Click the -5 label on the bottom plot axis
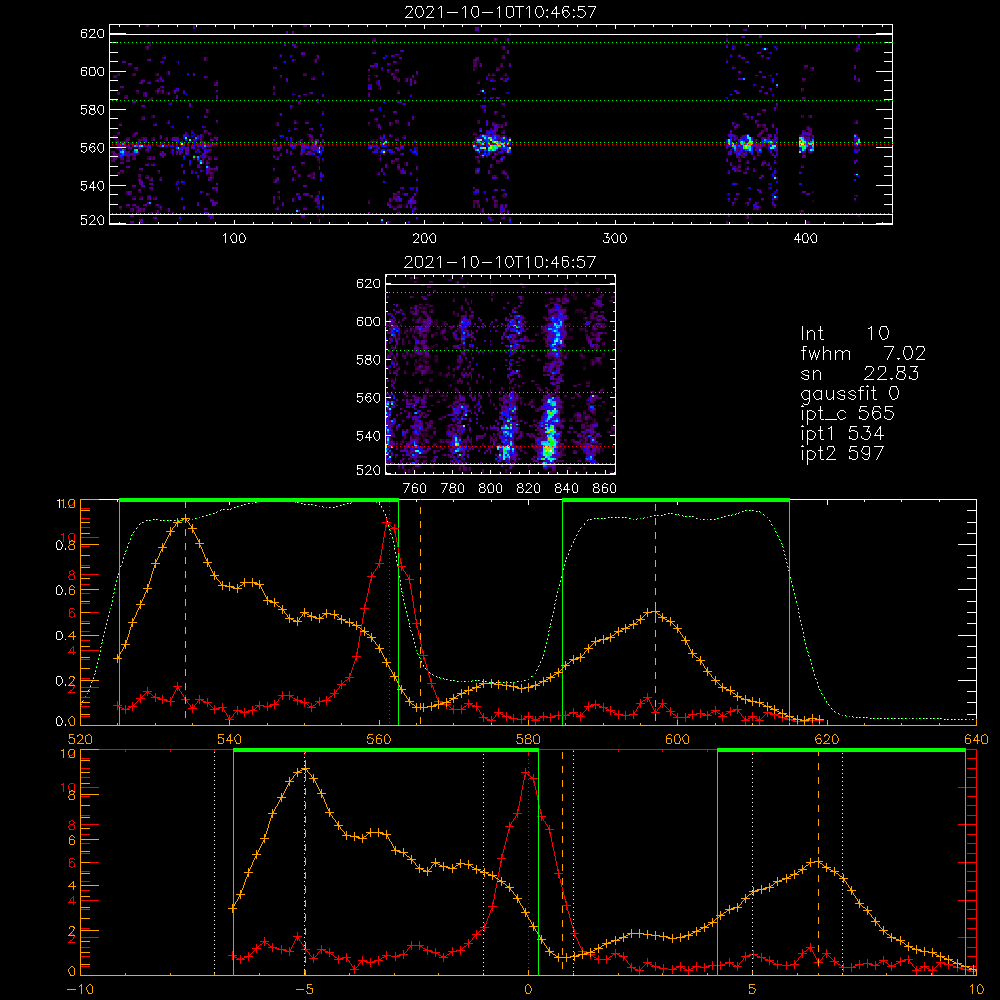The image size is (1000, 1000). (x=304, y=990)
